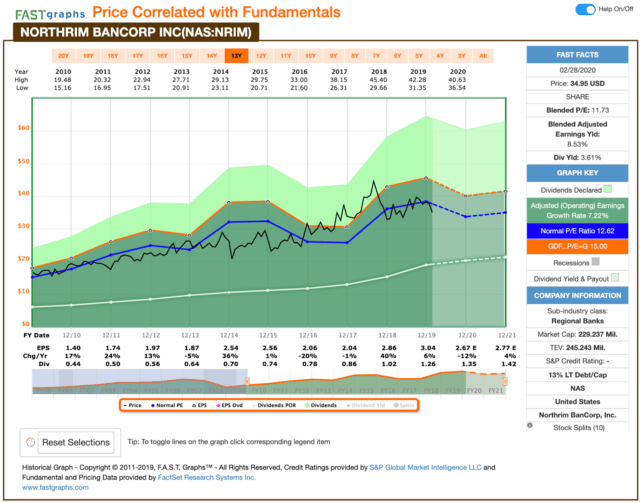Select the 19Y time range tab
Screen dimensions: 640x503
point(88,56)
